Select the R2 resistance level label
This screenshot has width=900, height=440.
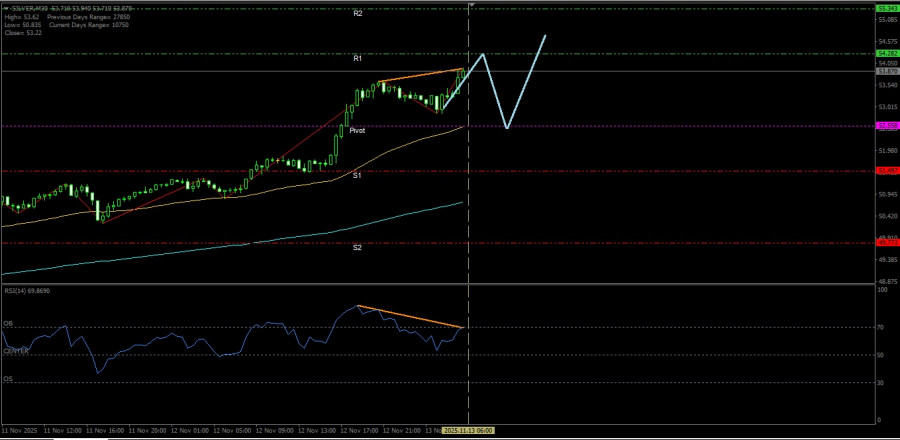coord(357,14)
